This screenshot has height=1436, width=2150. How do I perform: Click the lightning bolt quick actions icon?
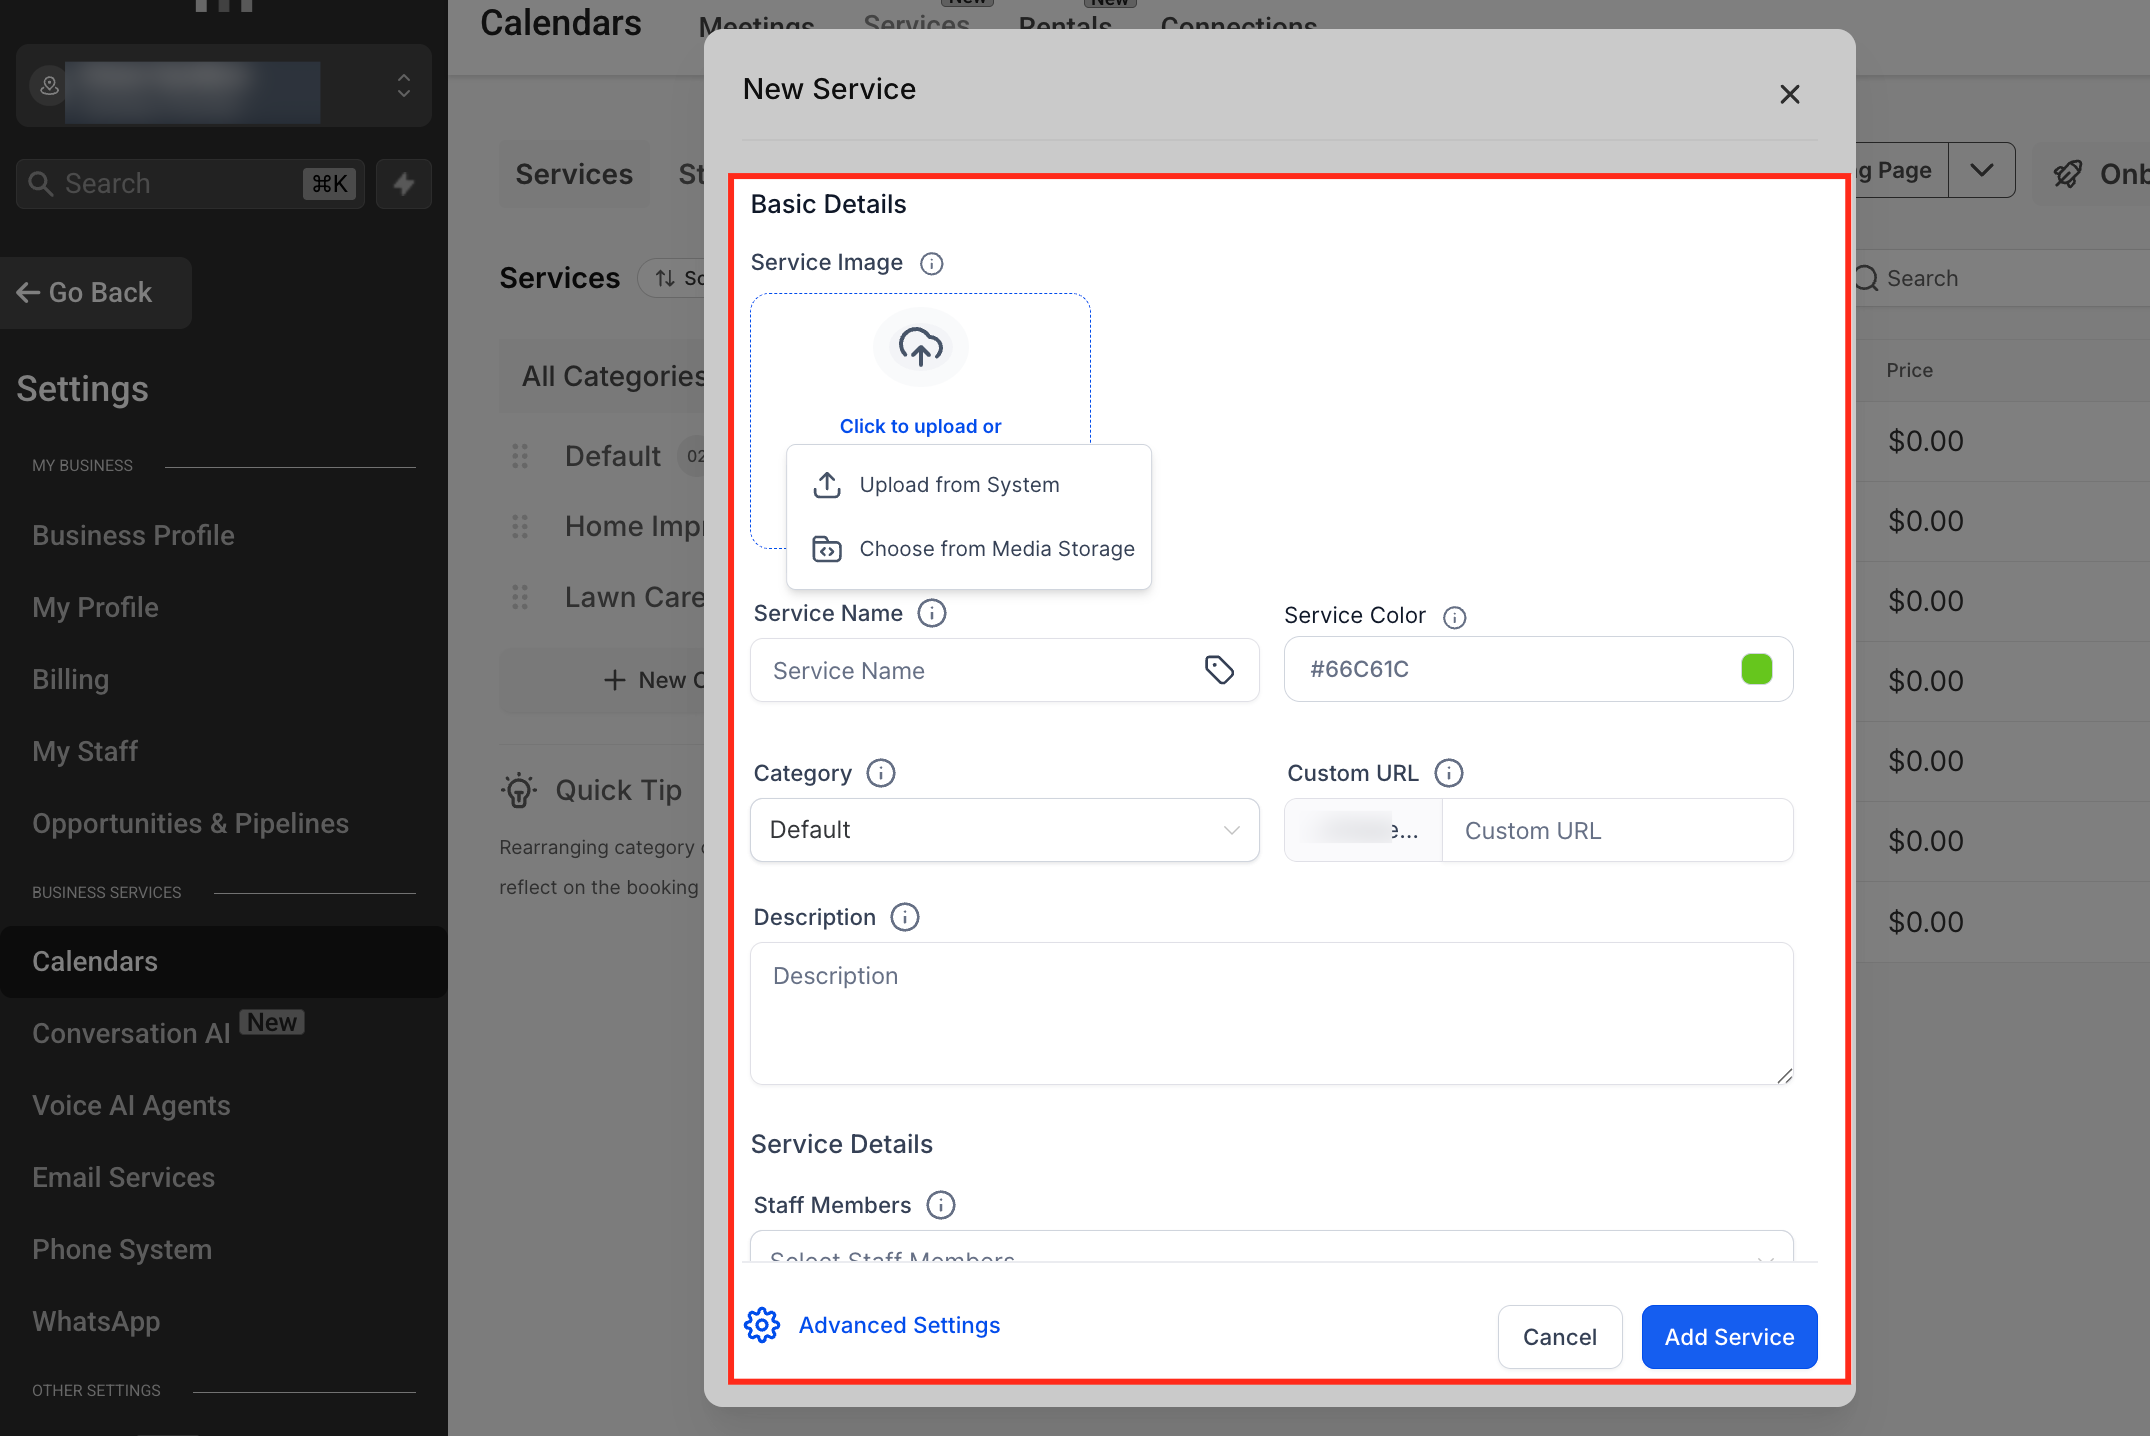coord(404,184)
